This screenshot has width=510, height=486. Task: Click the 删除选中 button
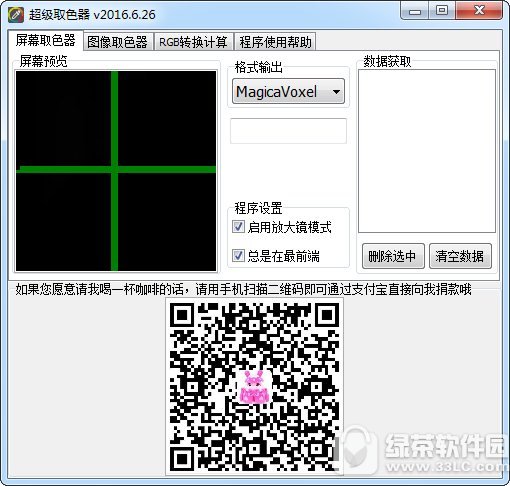click(393, 256)
